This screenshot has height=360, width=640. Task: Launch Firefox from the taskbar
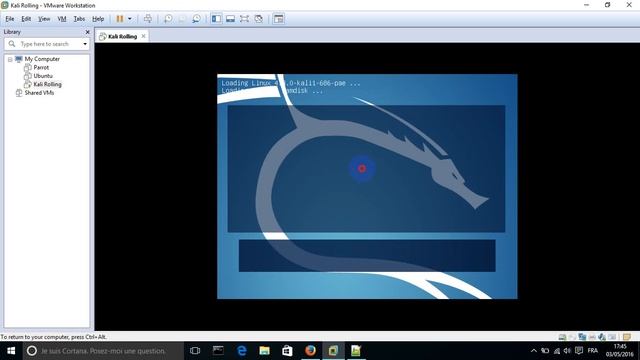310,351
